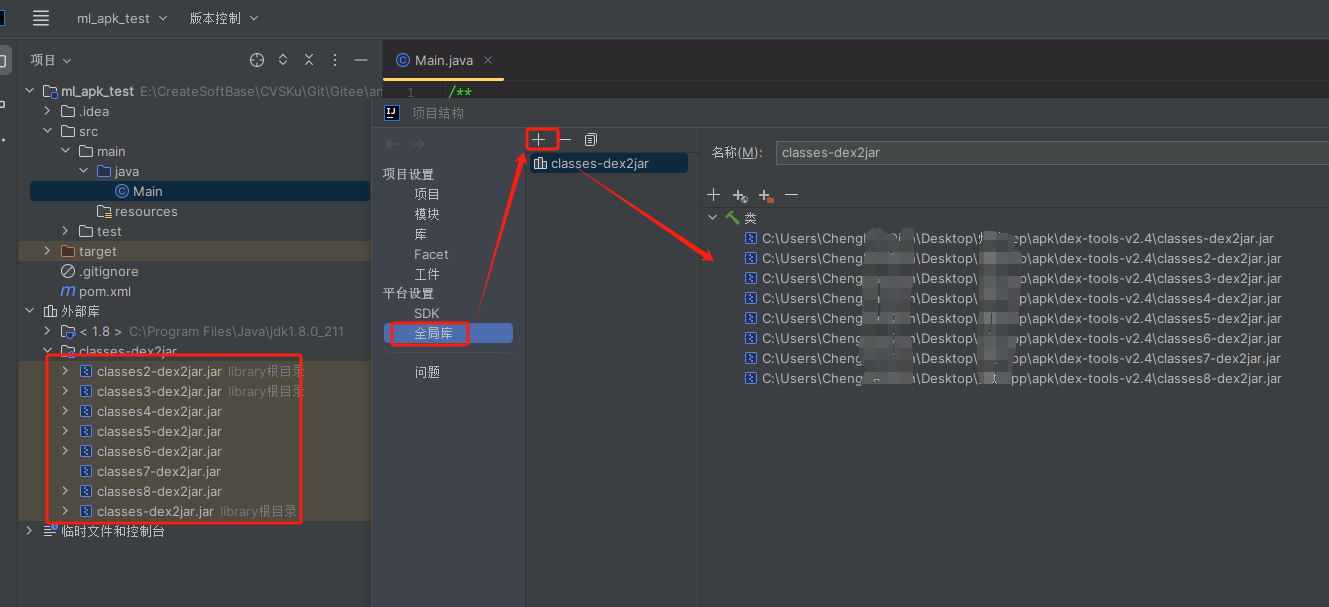Image resolution: width=1329 pixels, height=607 pixels.
Task: Open project panel options (three dots)
Action: [x=335, y=60]
